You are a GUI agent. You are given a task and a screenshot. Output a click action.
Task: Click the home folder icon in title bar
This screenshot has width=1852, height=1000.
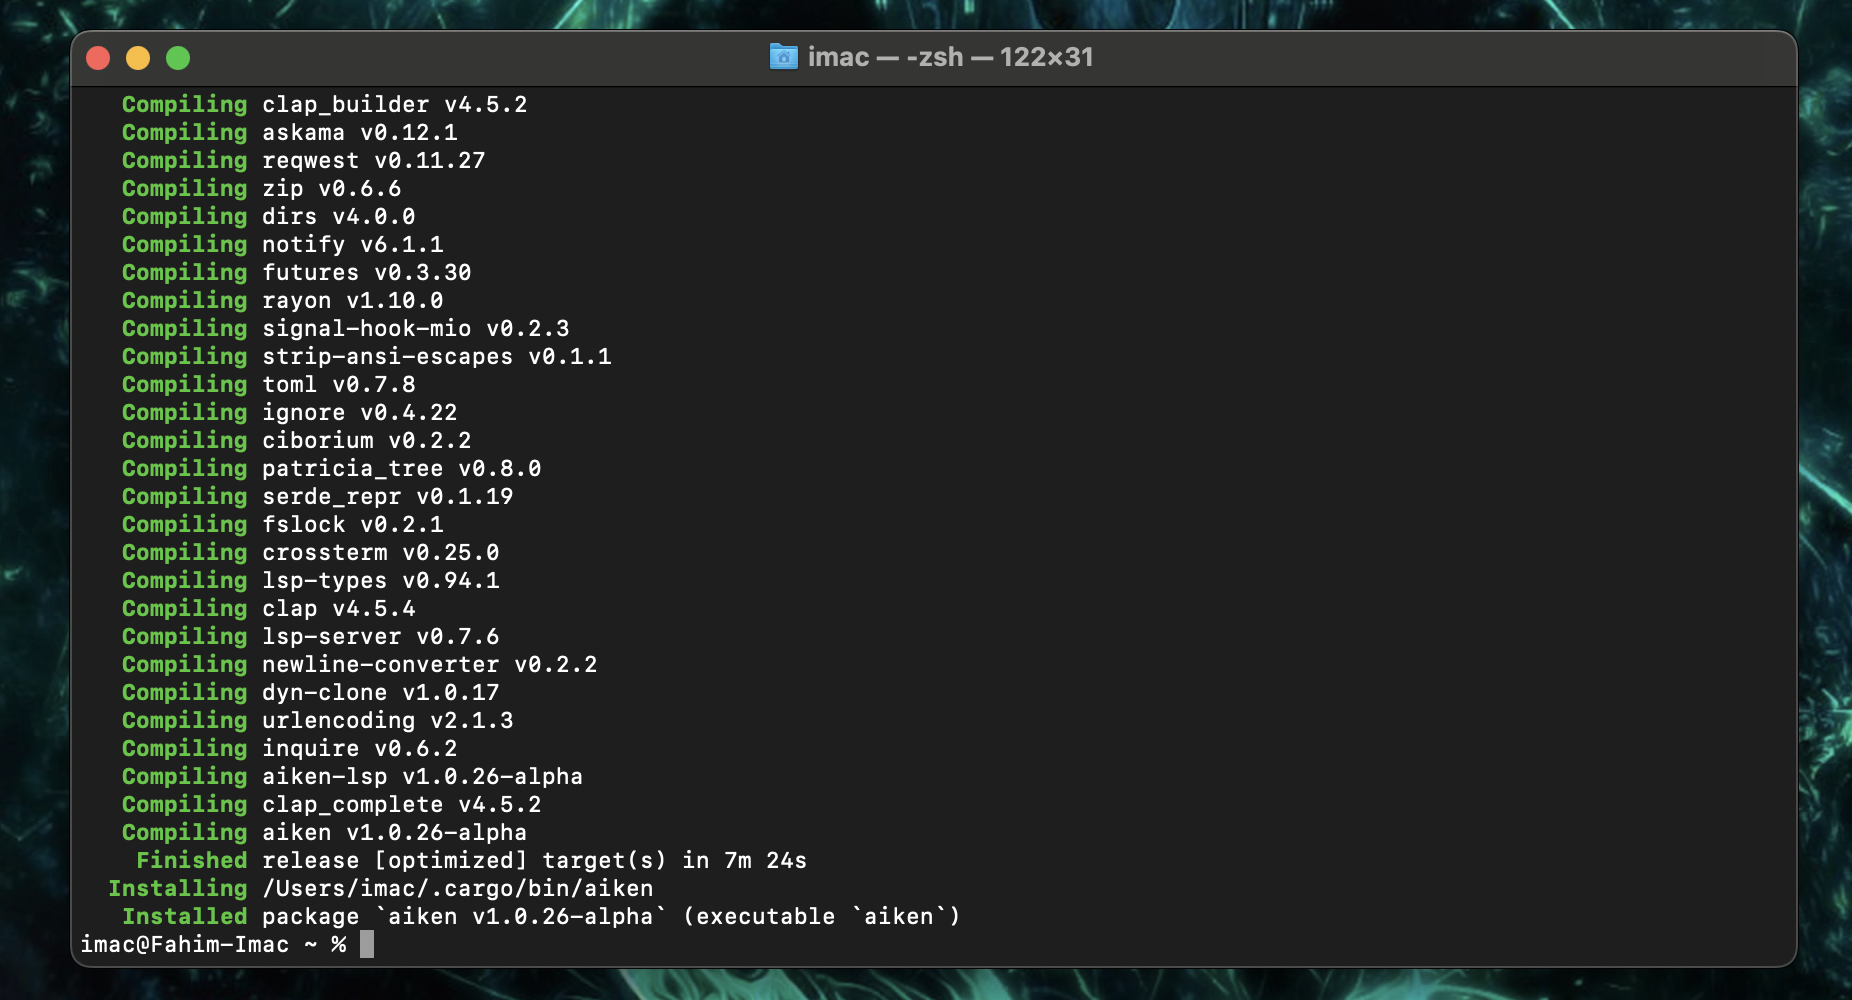point(783,57)
